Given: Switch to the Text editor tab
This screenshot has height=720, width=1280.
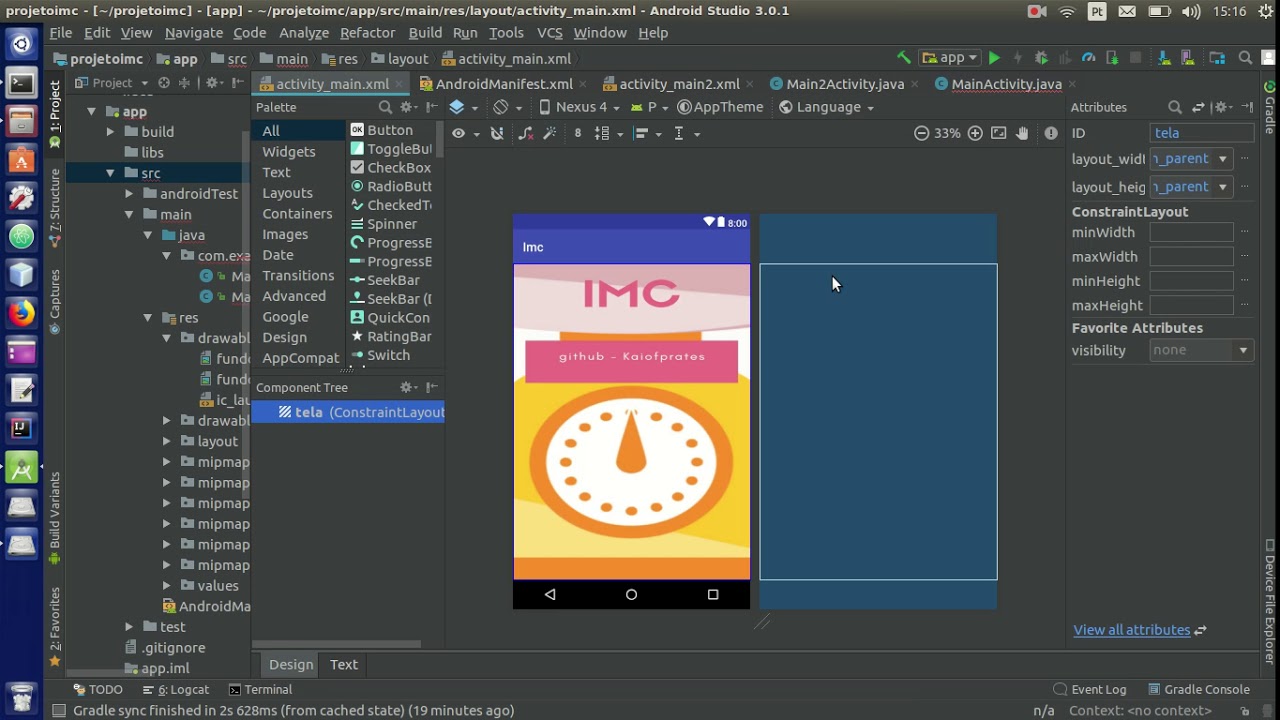Looking at the screenshot, I should pyautogui.click(x=344, y=664).
